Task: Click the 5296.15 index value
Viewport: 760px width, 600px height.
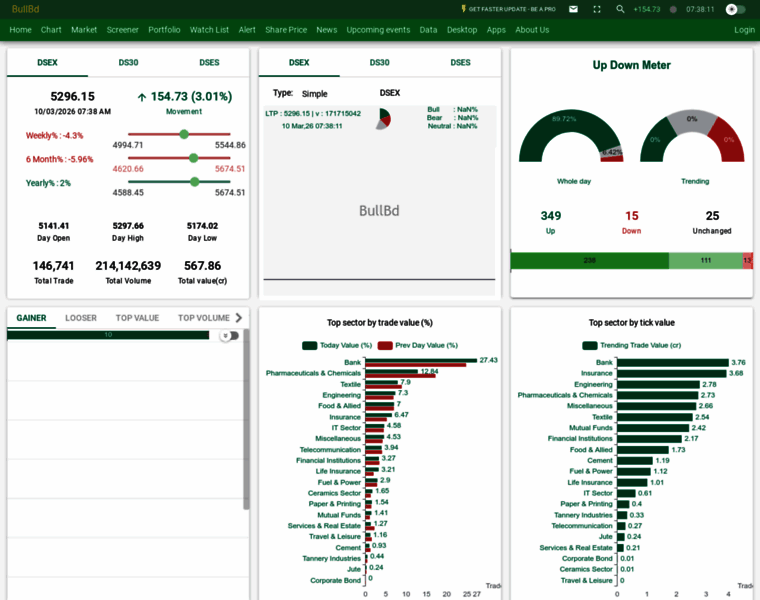Action: [x=73, y=96]
